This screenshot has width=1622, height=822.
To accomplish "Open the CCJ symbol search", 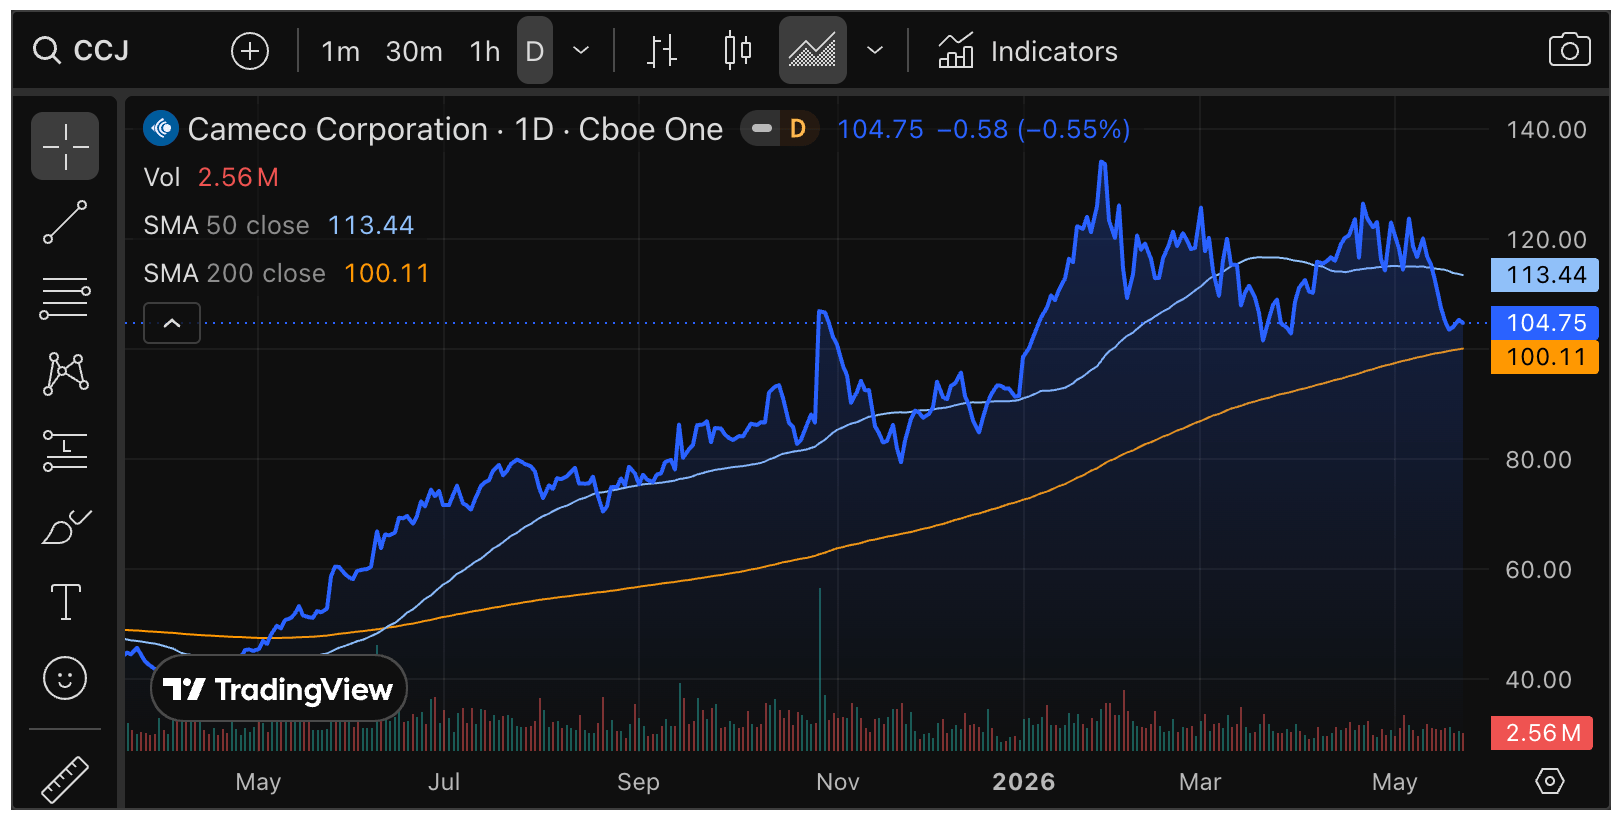I will point(81,50).
